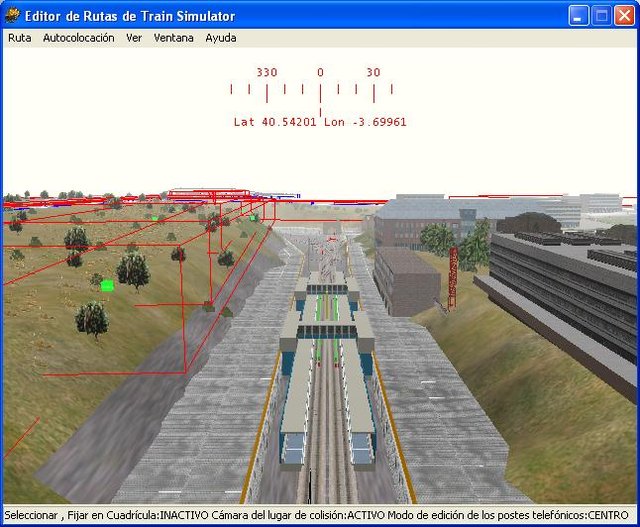Maximize the Editor de Rutas window

602,15
